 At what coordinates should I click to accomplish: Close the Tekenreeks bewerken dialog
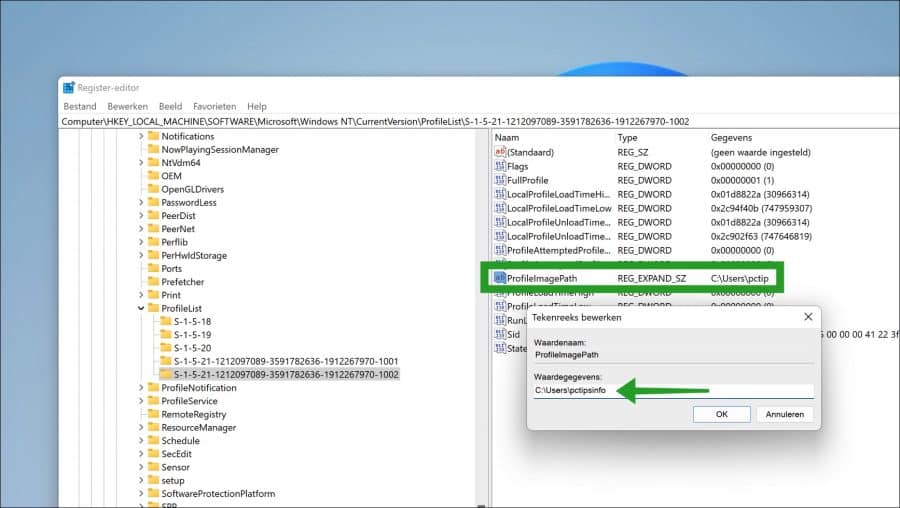[x=808, y=317]
